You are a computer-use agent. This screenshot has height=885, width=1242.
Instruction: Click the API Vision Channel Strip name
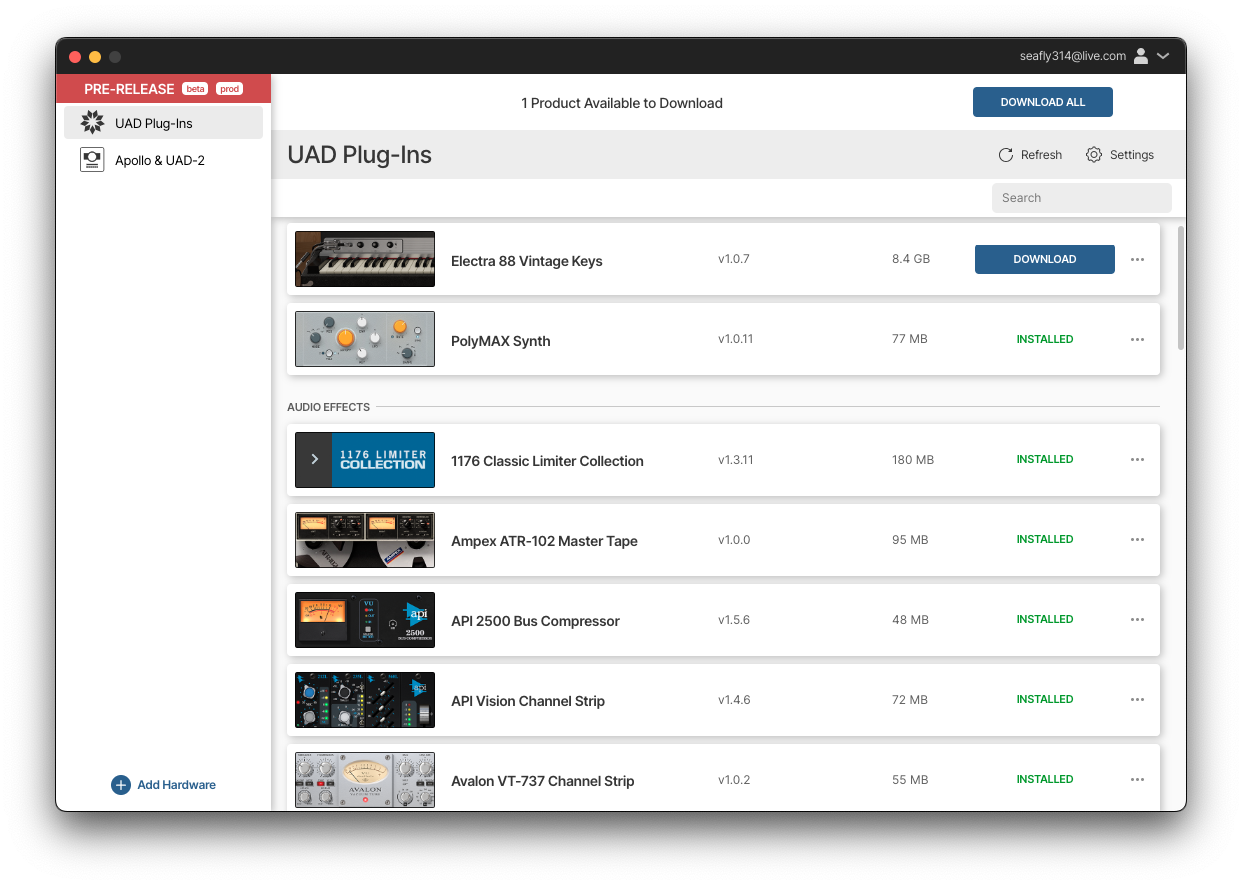point(528,701)
